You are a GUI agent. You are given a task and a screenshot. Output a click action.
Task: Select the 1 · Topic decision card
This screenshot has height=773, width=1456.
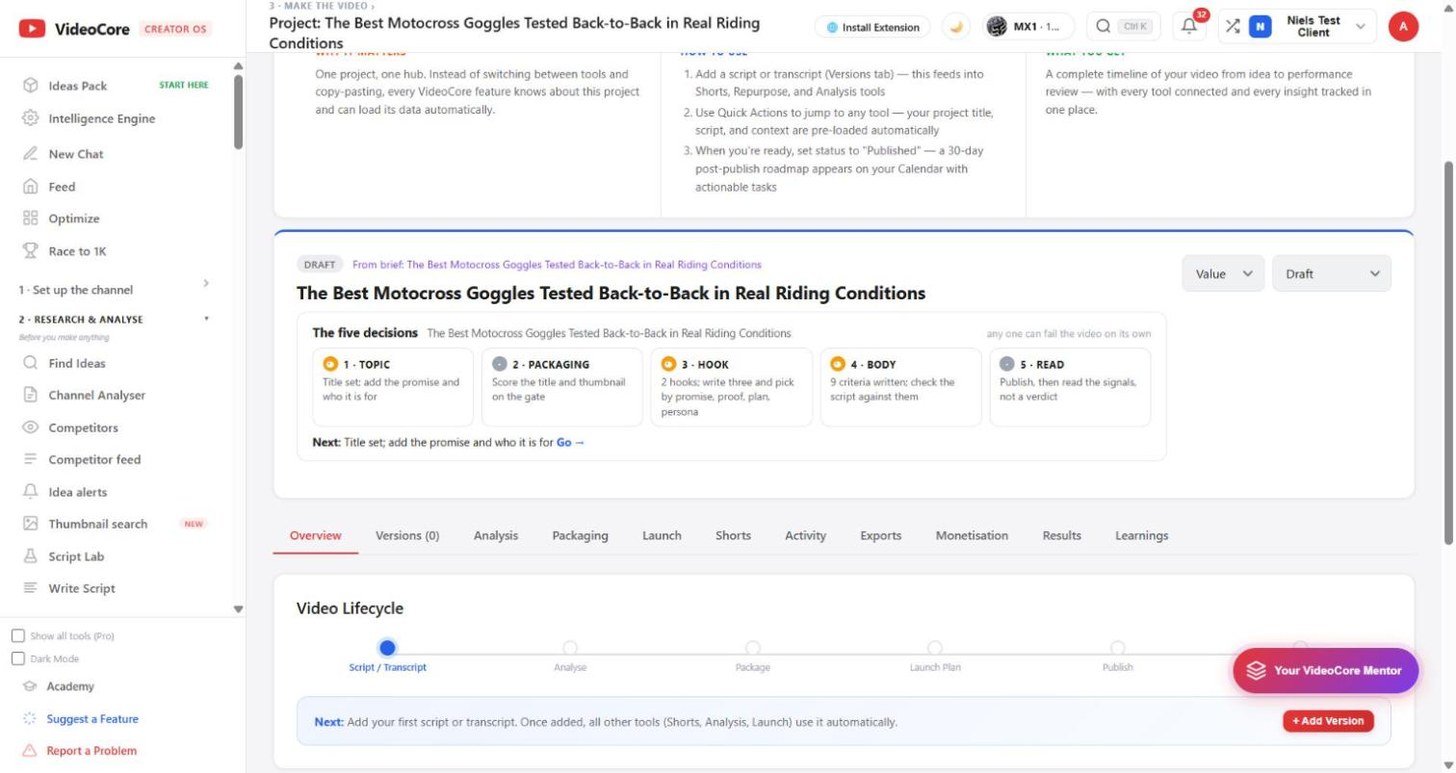pyautogui.click(x=393, y=387)
